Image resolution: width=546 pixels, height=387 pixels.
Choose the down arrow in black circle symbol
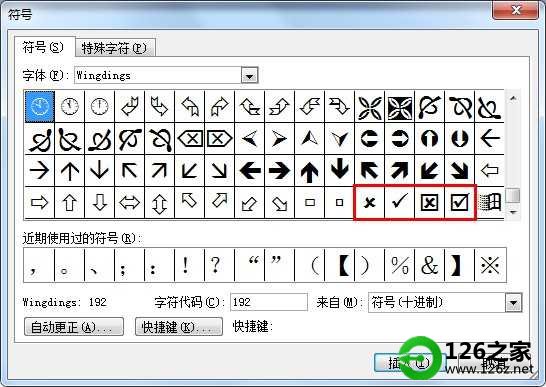[x=459, y=139]
